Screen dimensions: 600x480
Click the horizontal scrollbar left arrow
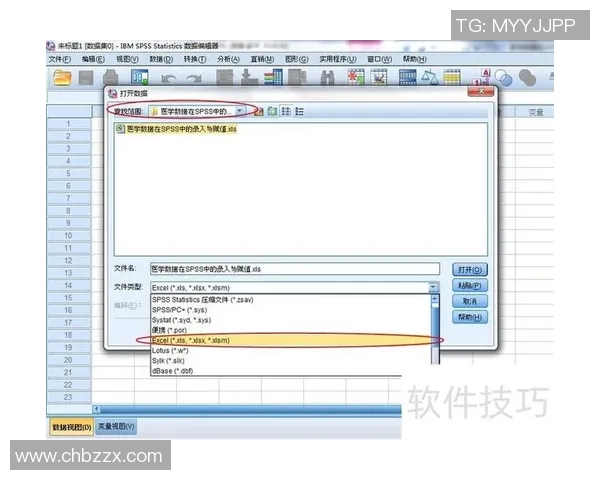click(x=97, y=409)
